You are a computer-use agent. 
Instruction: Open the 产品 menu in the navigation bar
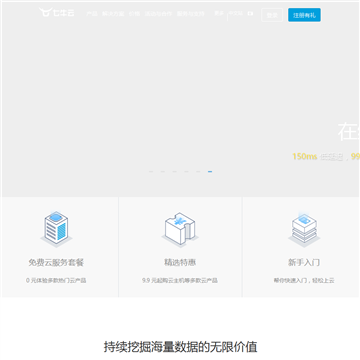point(92,14)
